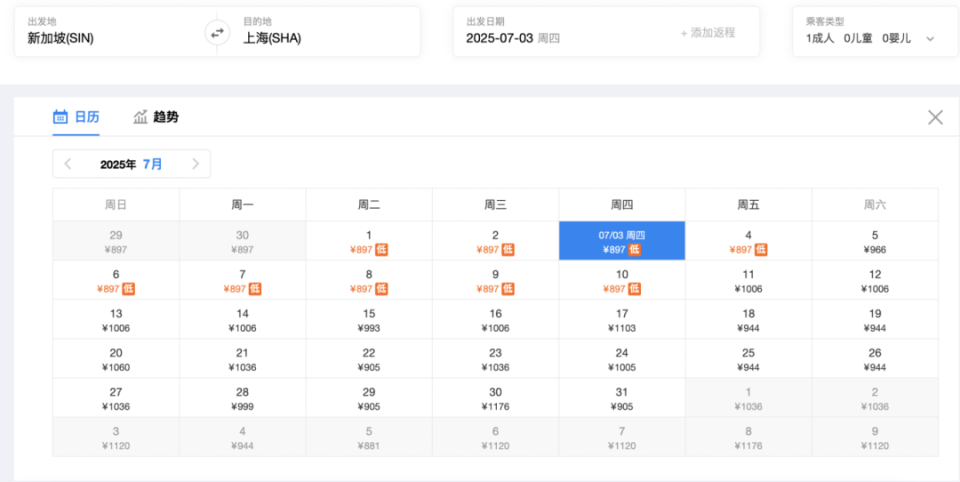Close the fare calendar panel
Image resolution: width=960 pixels, height=482 pixels.
coord(935,117)
